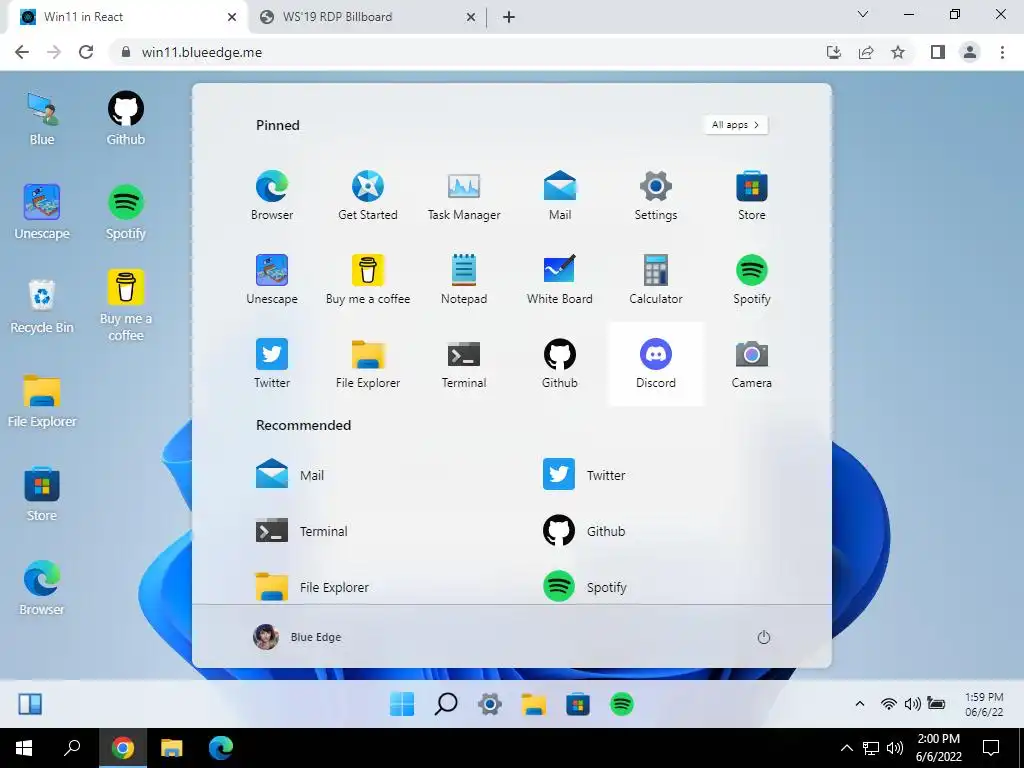This screenshot has height=768, width=1024.
Task: Open Buy me a coffee desktop shortcut
Action: 125,306
